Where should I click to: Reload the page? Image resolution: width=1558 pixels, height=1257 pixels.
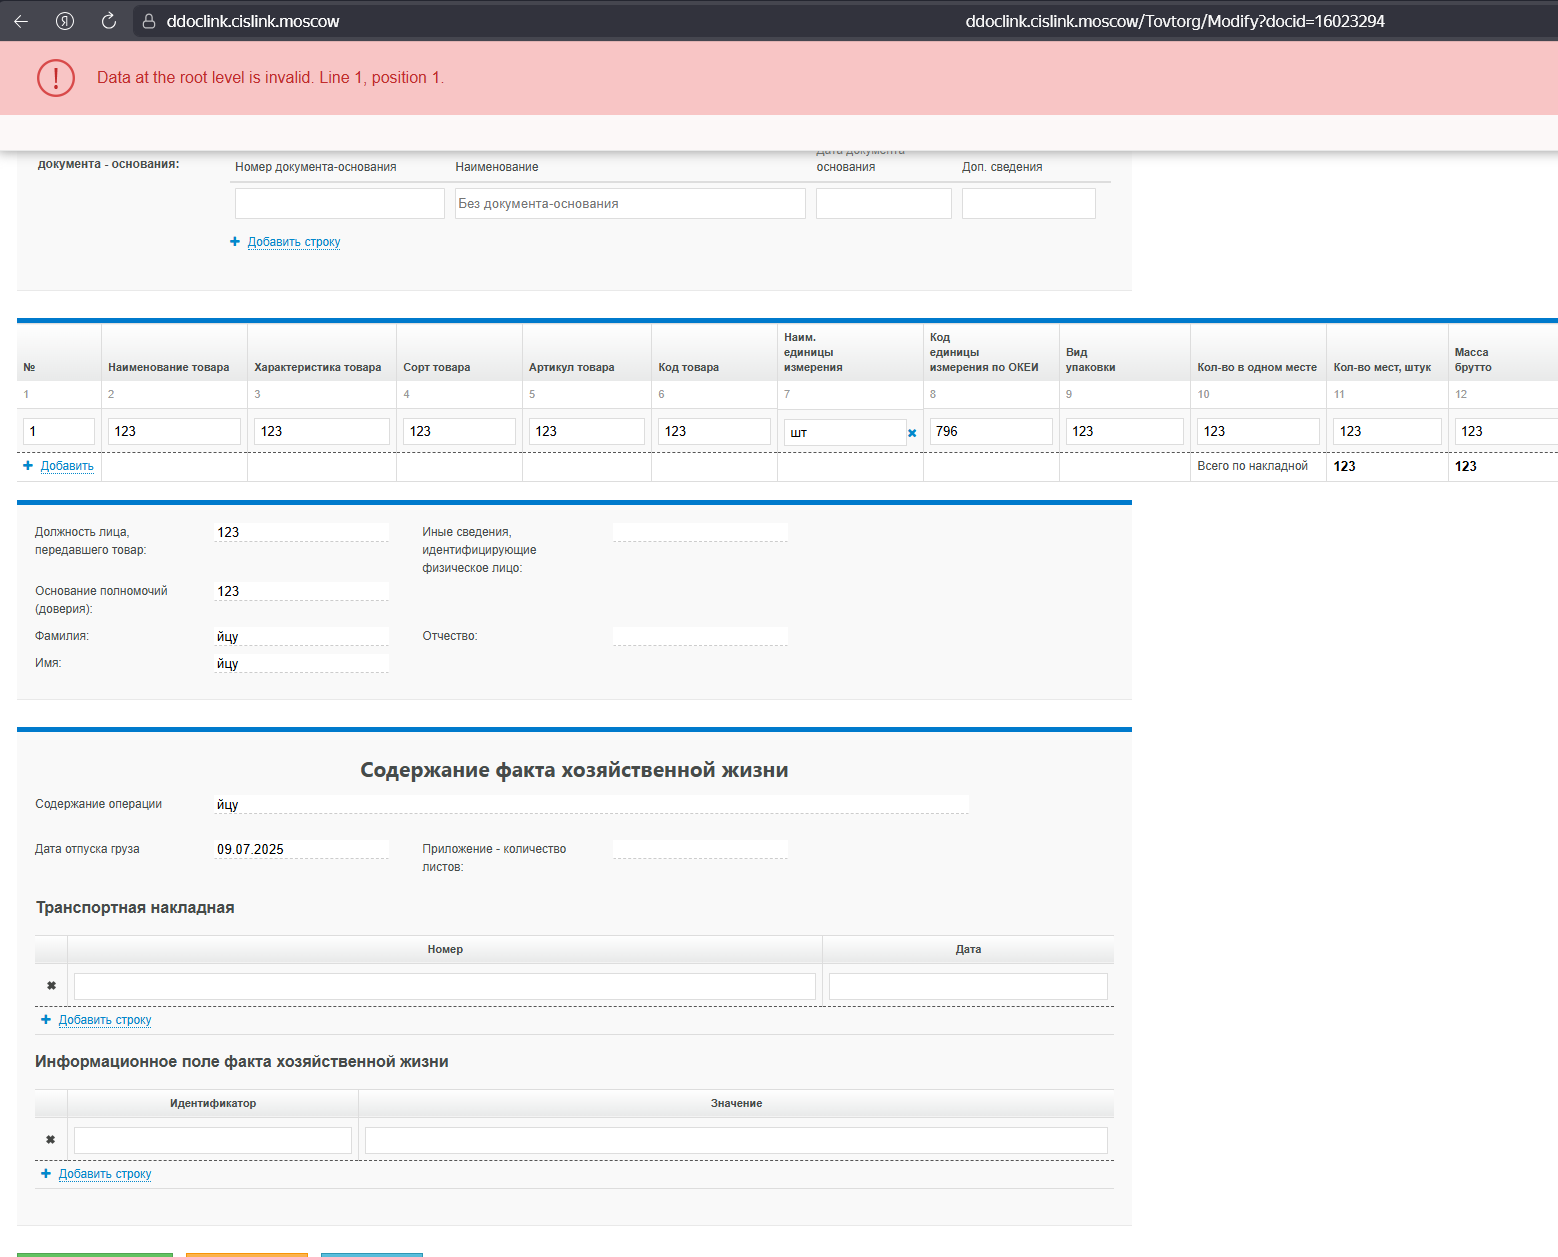click(109, 21)
